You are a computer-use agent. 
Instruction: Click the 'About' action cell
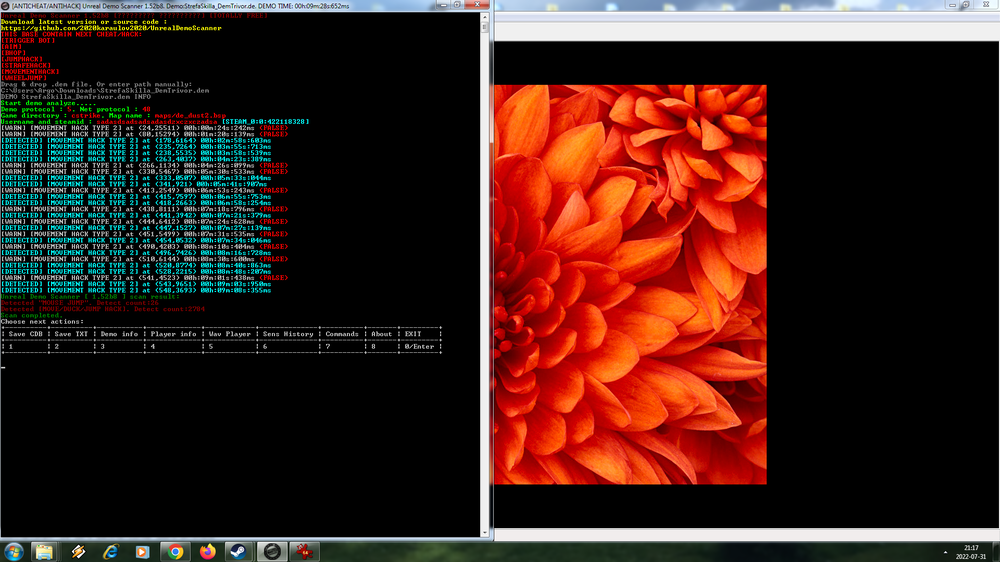pyautogui.click(x=381, y=334)
